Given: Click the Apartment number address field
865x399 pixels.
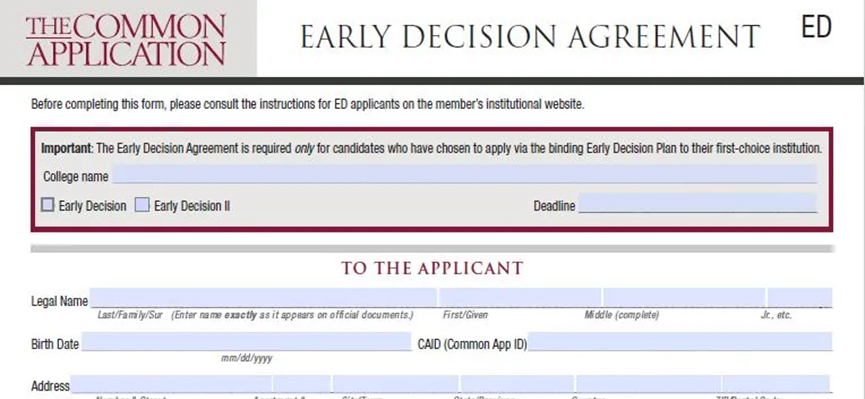Looking at the screenshot, I should 302,384.
